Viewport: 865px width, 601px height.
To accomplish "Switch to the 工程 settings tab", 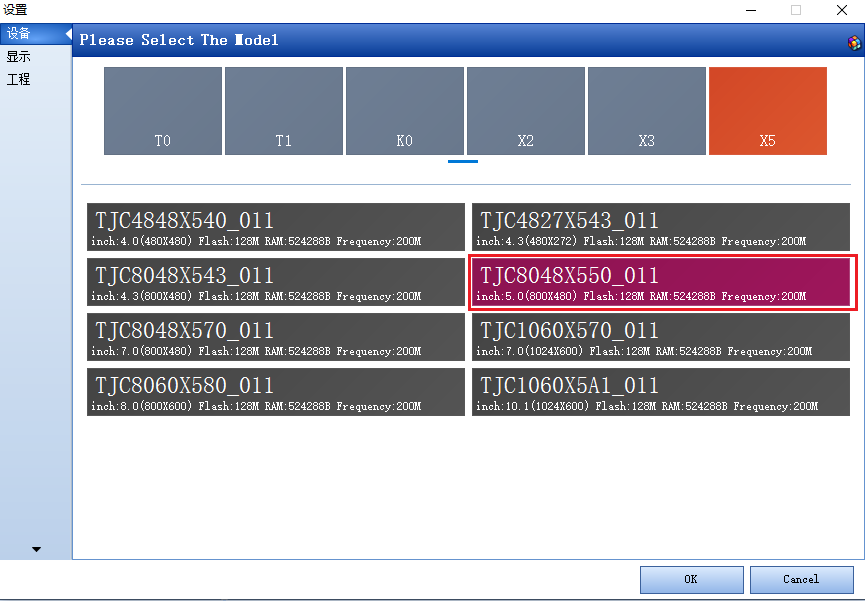I will click(19, 79).
